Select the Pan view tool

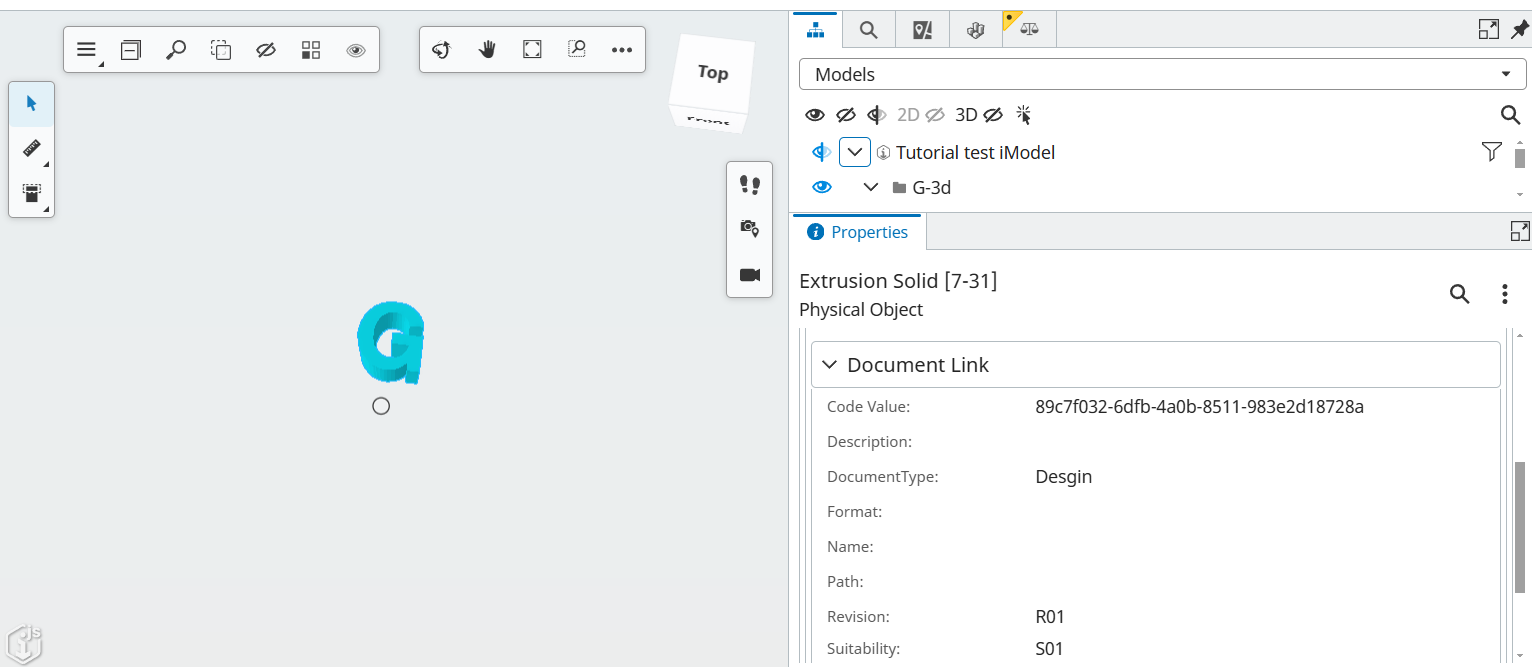(x=487, y=49)
